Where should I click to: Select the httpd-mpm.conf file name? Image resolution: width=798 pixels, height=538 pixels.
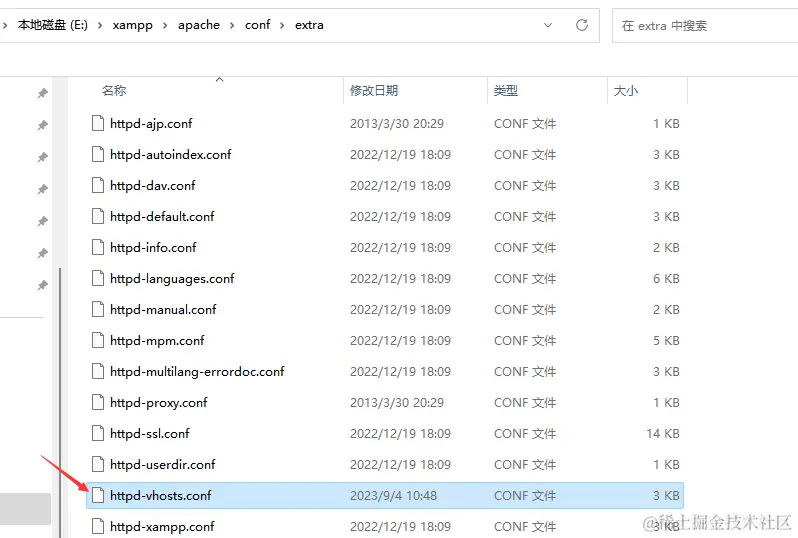coord(157,341)
